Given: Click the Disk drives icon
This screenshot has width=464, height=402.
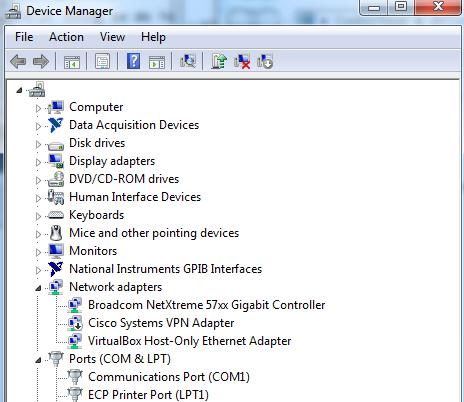Looking at the screenshot, I should 56,146.
